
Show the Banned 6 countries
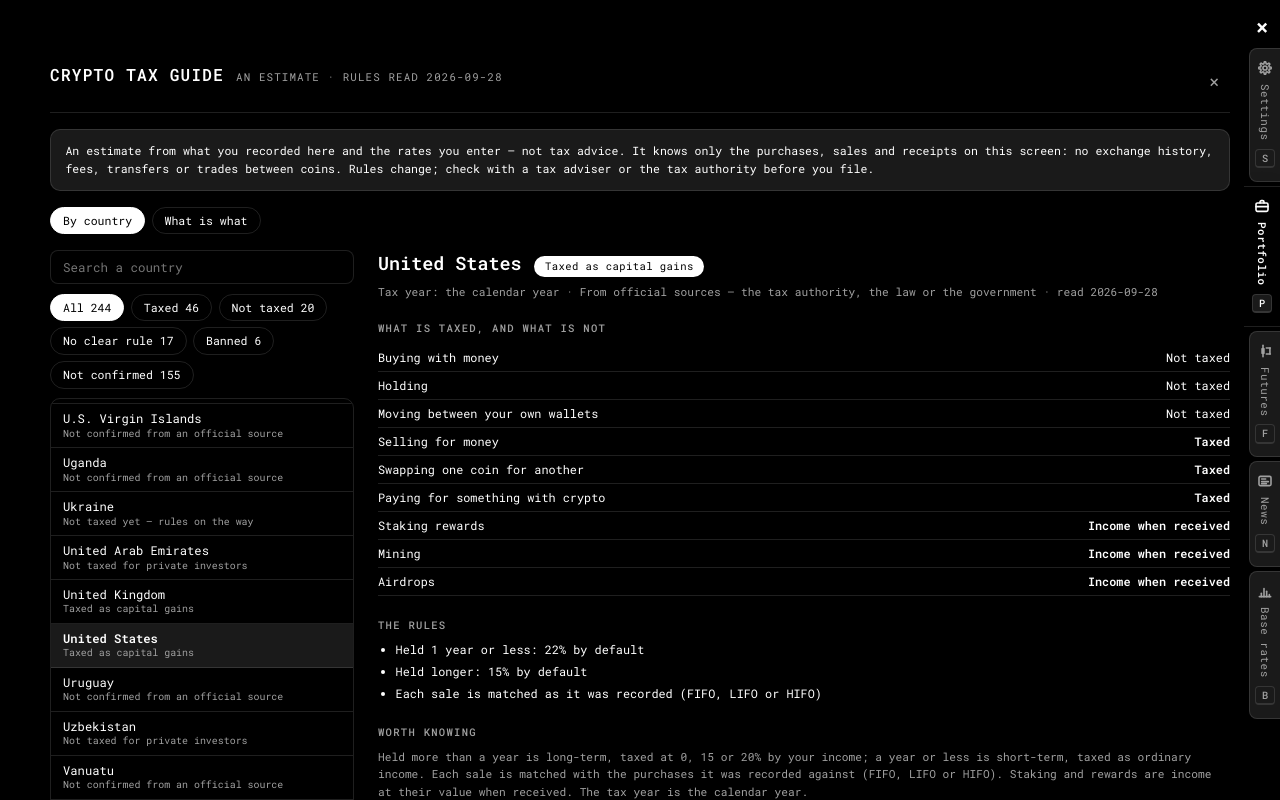(233, 341)
